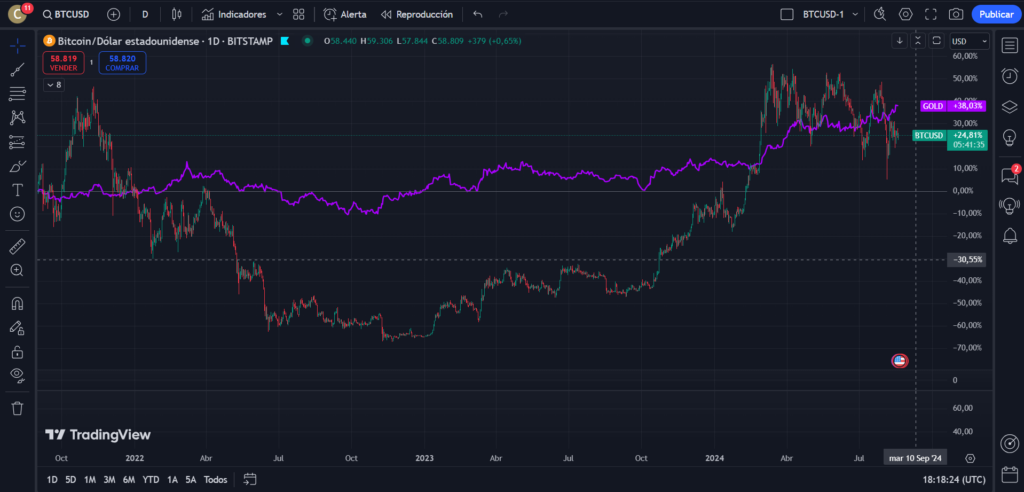Open the alerts clock panel in right sidebar
The height and width of the screenshot is (492, 1024).
coord(1009,76)
